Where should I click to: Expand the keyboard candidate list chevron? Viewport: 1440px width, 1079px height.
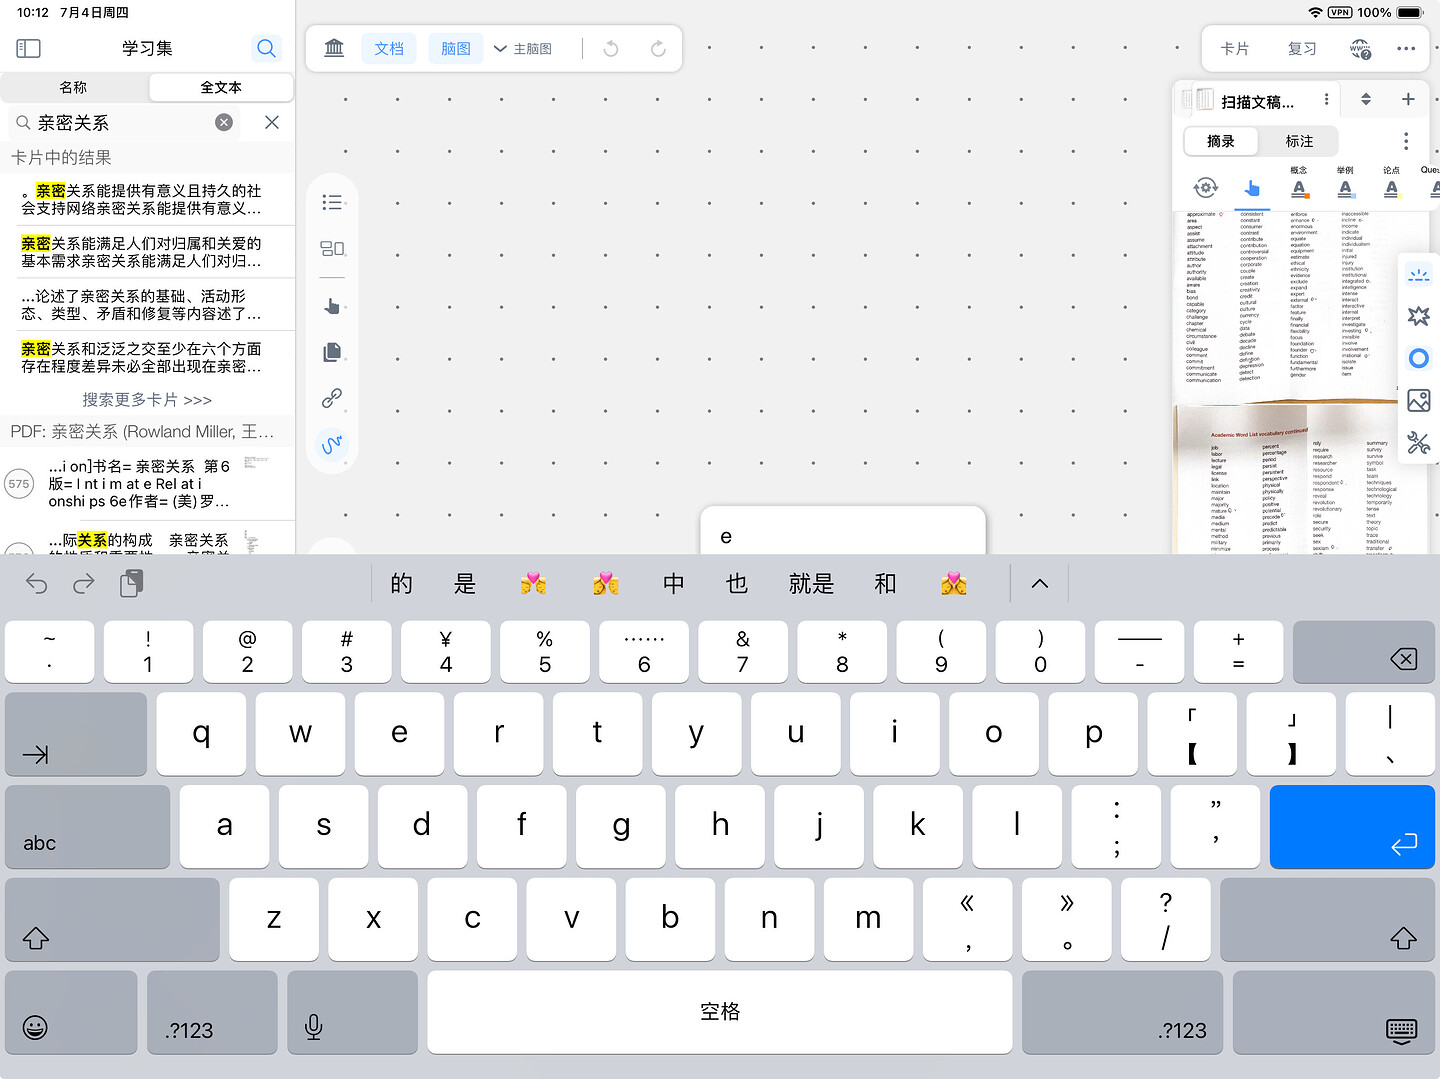[1040, 584]
